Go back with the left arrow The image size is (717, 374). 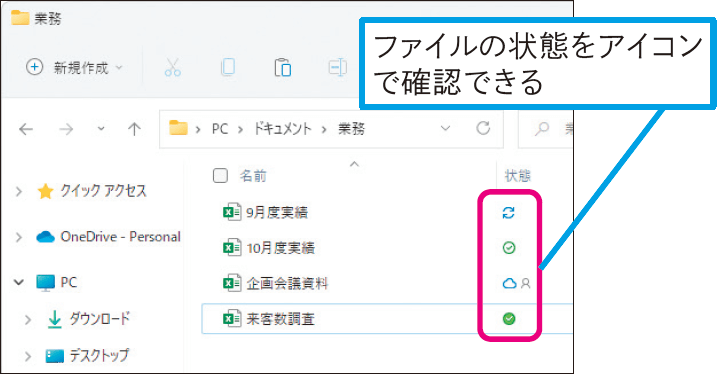click(26, 129)
